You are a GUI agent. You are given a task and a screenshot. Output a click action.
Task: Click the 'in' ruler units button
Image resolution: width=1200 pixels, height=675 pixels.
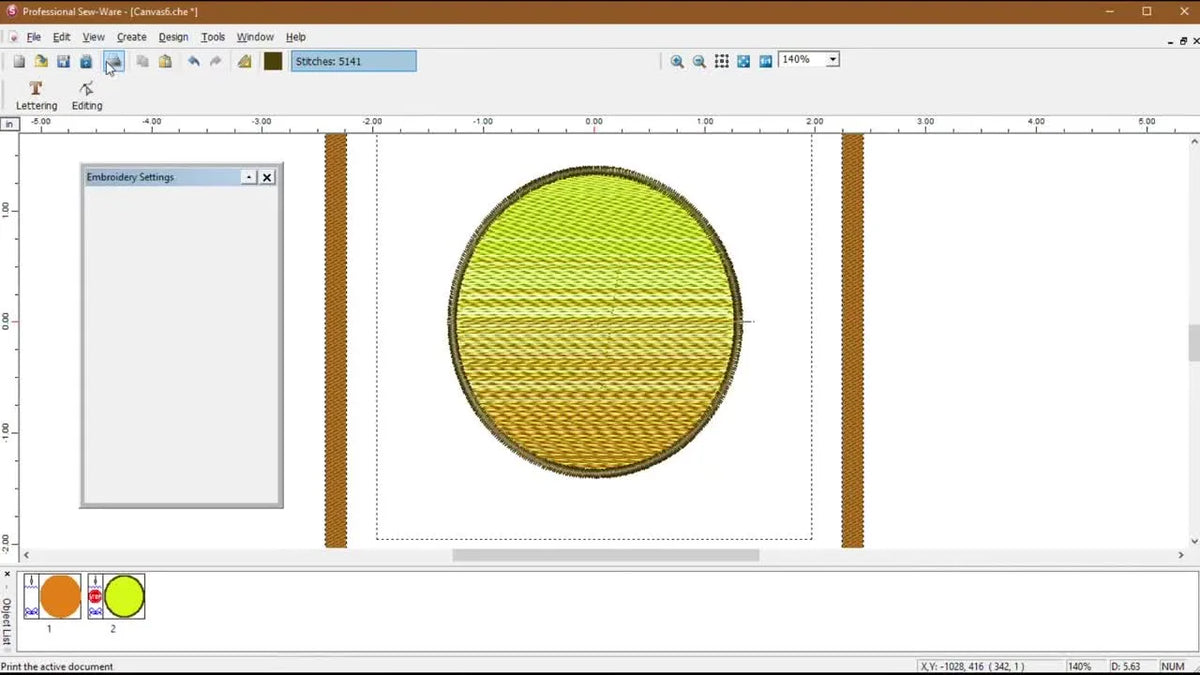click(9, 124)
